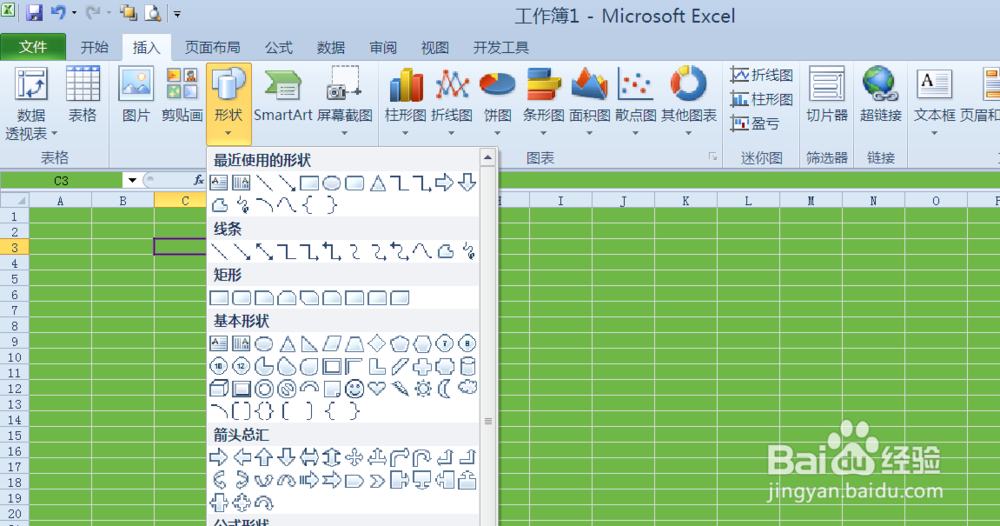Click the Undo arrow icon

(59, 12)
